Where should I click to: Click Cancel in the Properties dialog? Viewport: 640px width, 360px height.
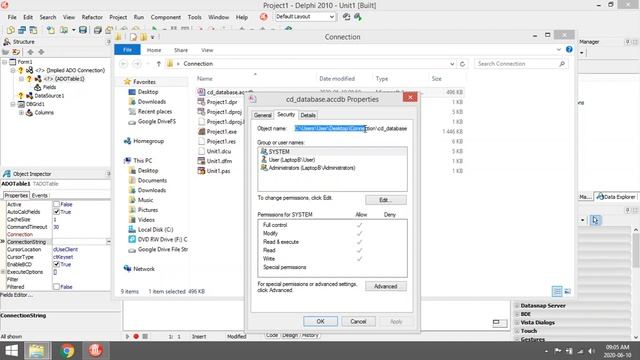(x=358, y=321)
